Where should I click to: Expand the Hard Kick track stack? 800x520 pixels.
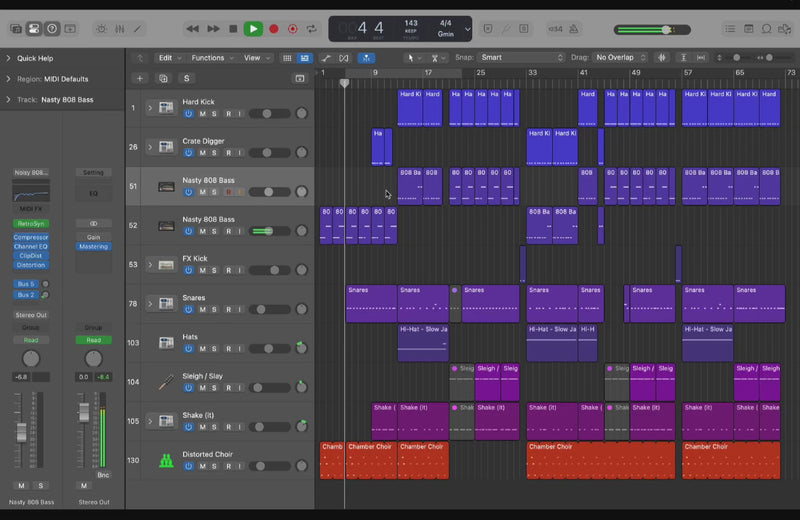coord(150,107)
